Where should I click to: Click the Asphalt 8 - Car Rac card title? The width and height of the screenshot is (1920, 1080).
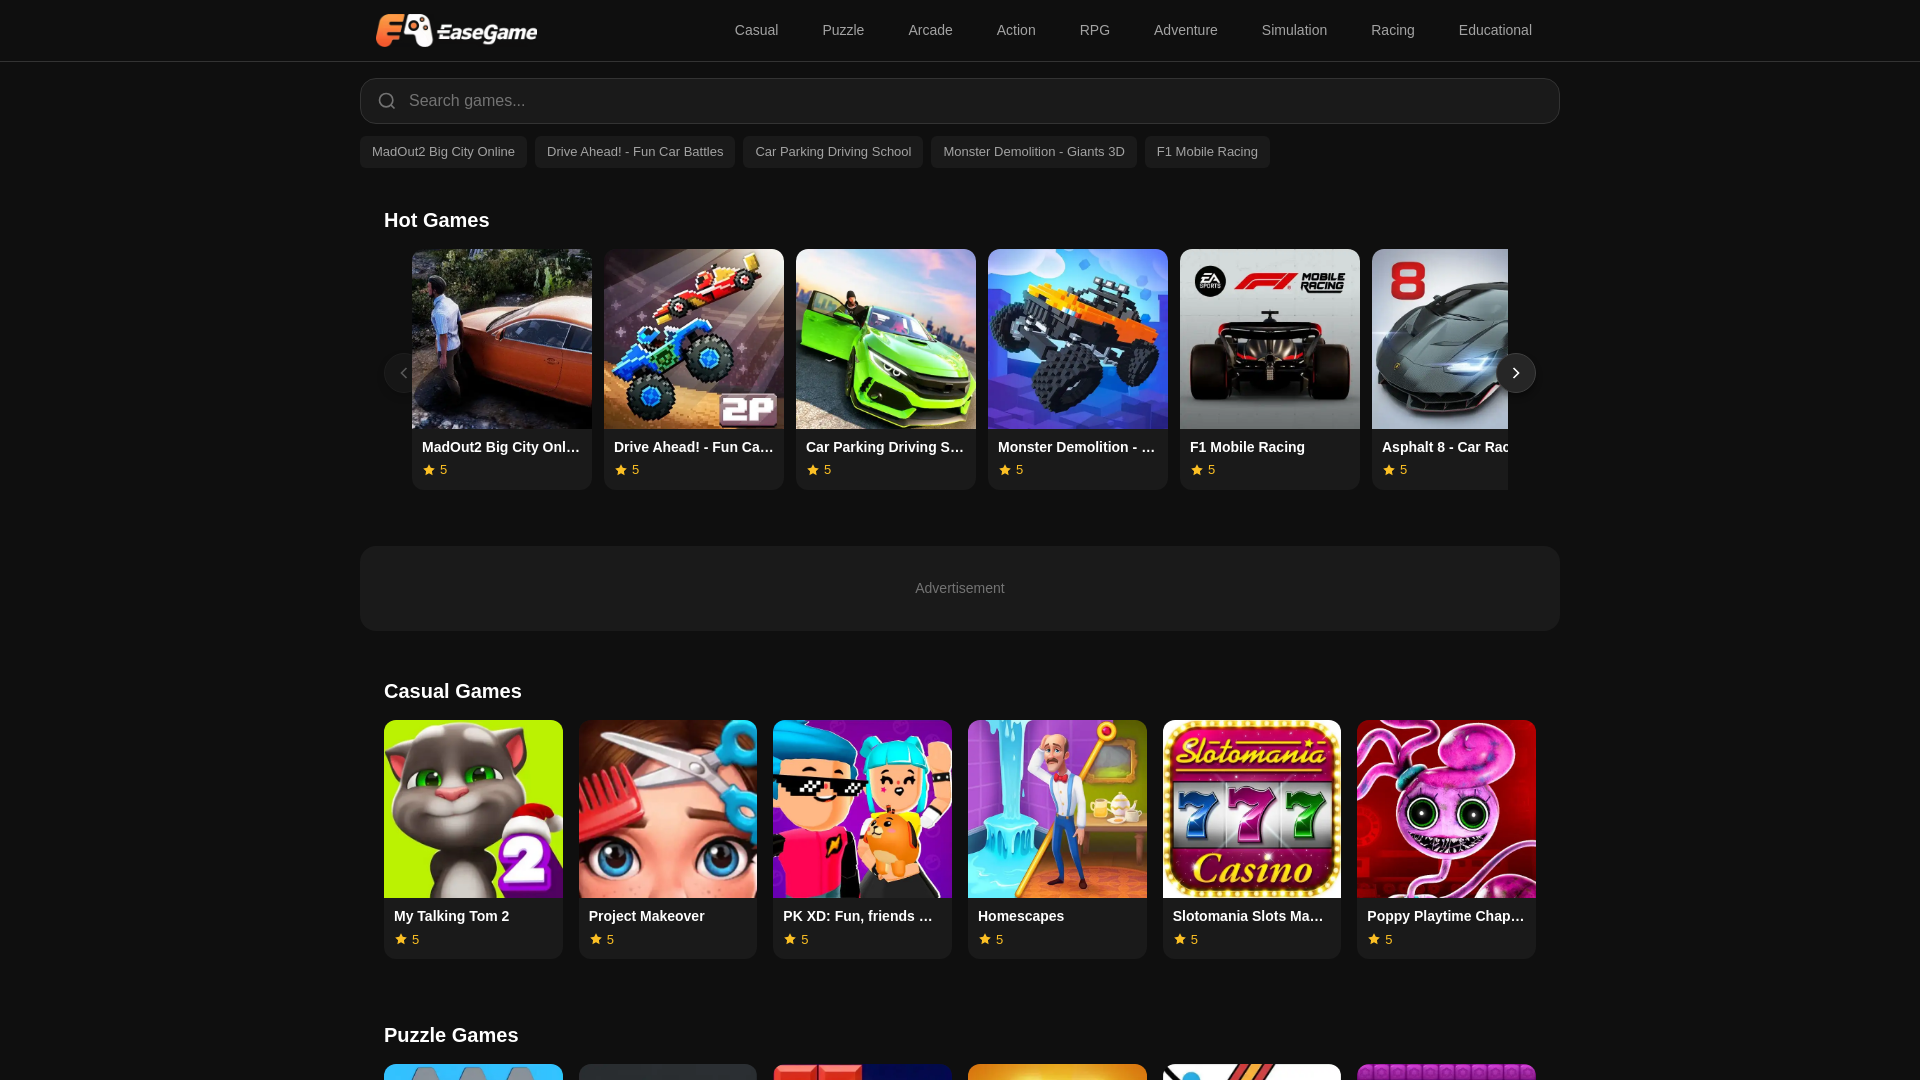(x=1445, y=447)
